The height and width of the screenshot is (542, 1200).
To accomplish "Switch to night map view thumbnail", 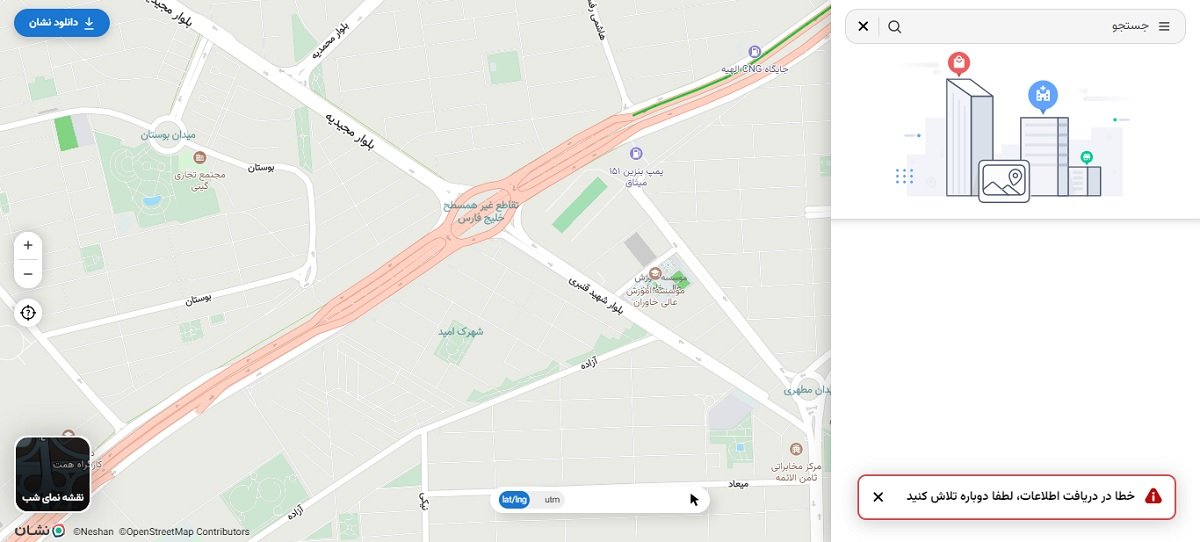I will (x=53, y=474).
